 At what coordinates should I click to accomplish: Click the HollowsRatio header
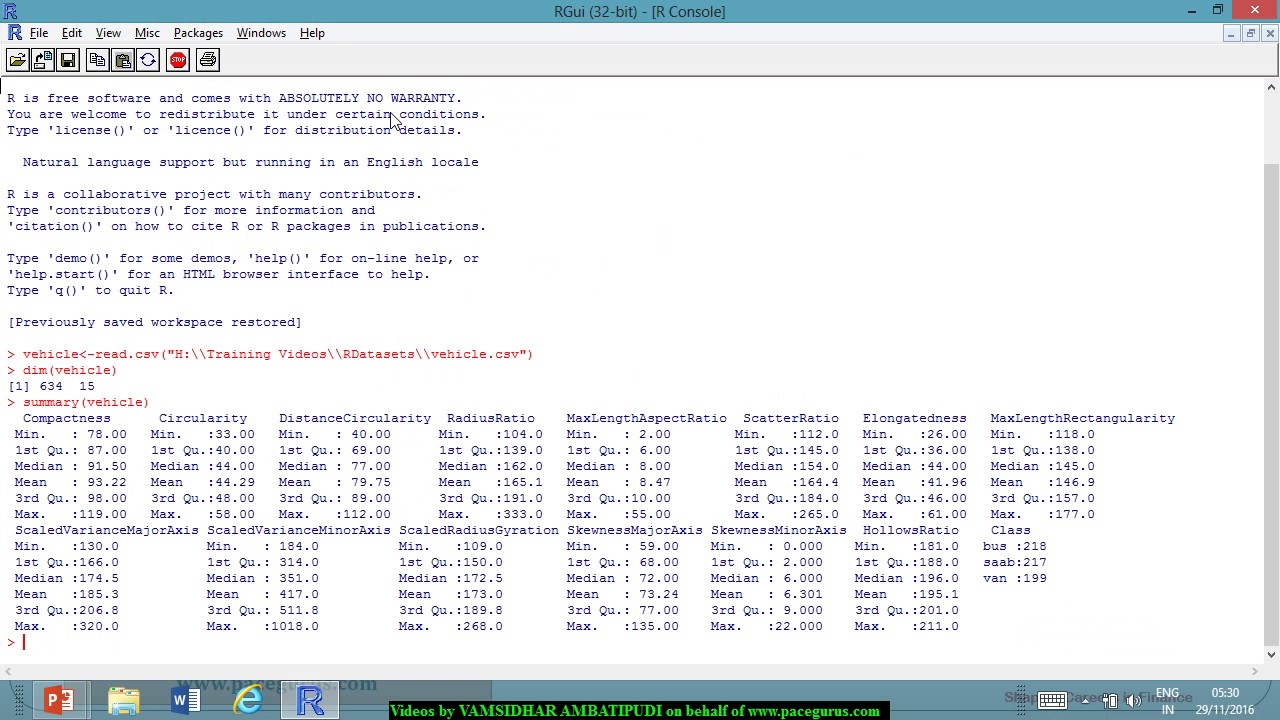pyautogui.click(x=911, y=530)
